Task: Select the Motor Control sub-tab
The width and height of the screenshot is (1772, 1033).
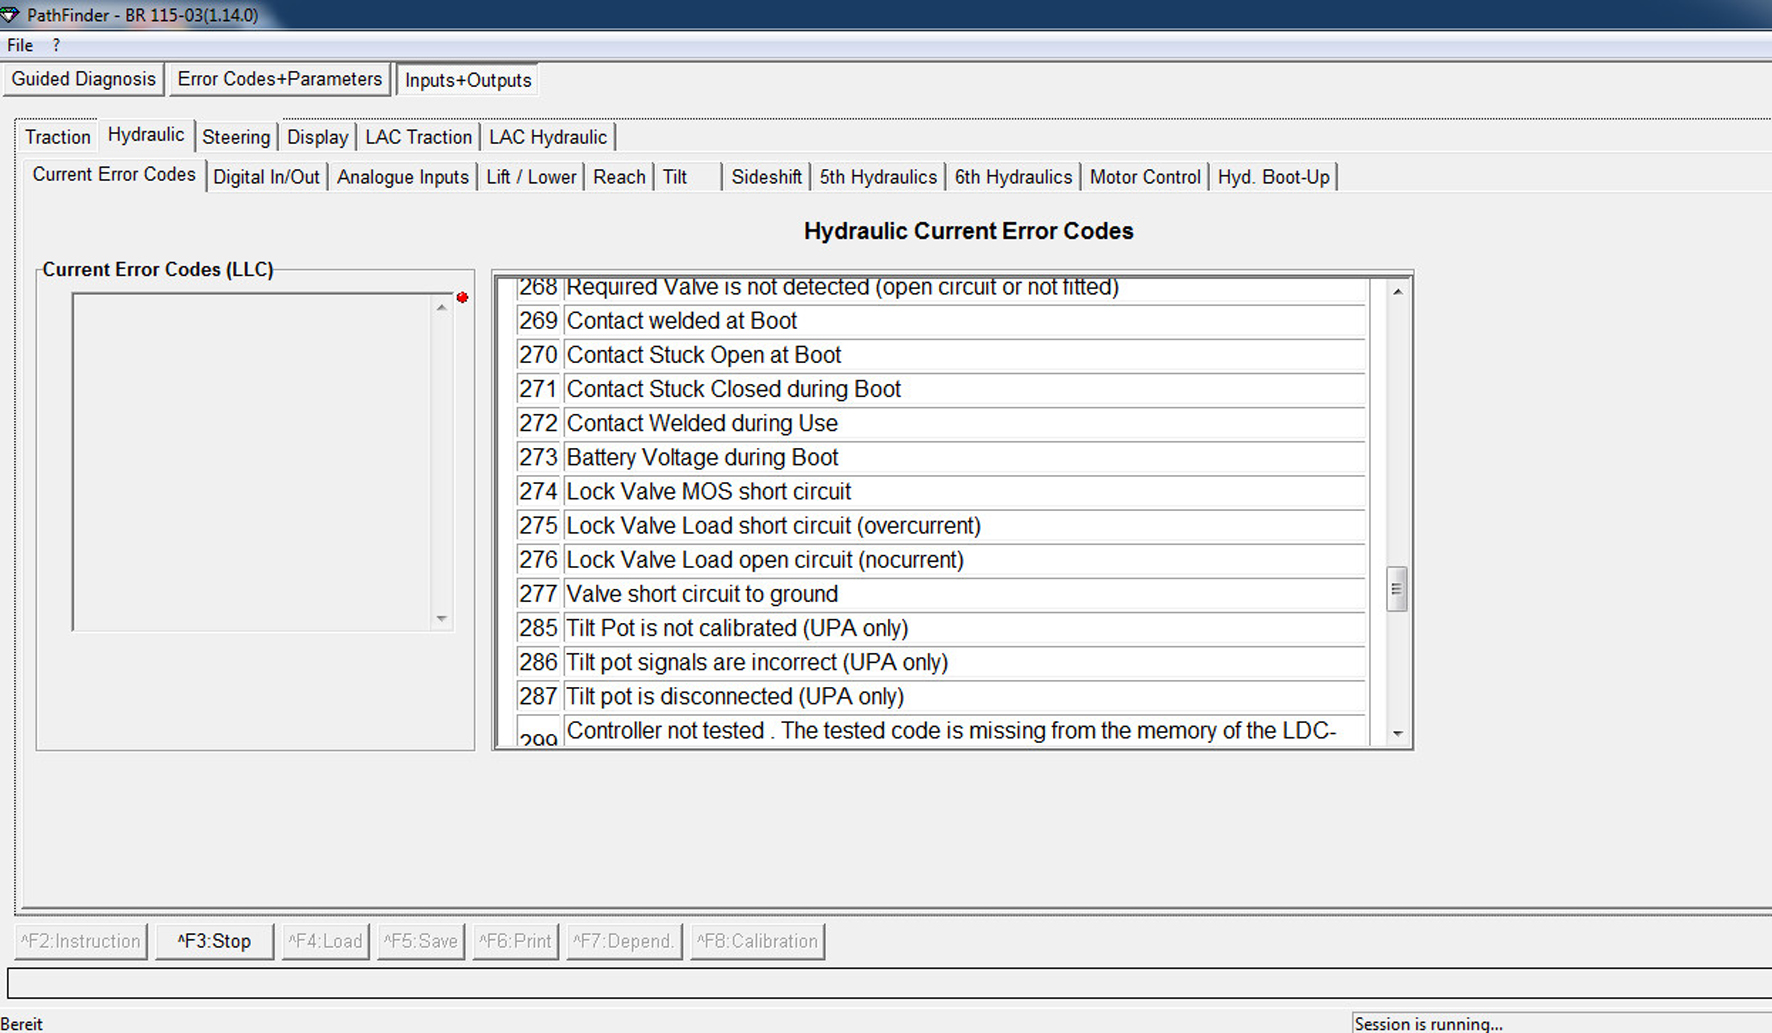Action: (1145, 177)
